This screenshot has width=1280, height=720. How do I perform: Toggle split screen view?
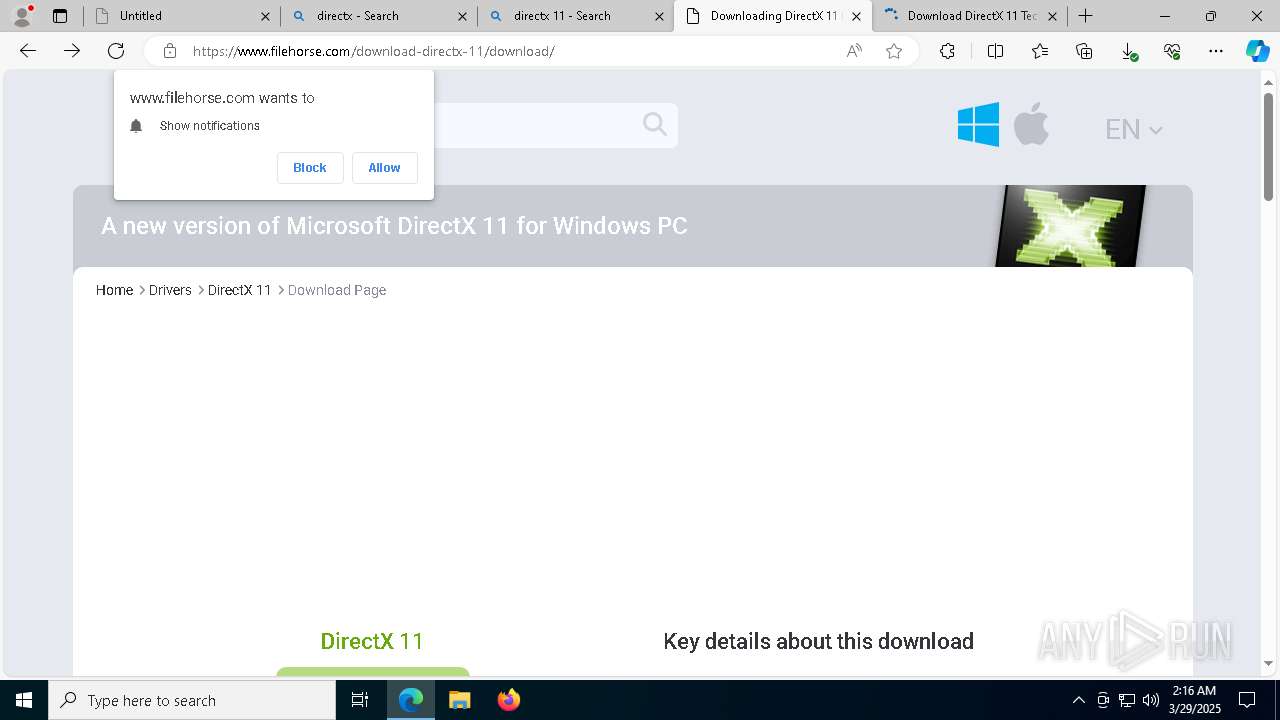point(995,51)
